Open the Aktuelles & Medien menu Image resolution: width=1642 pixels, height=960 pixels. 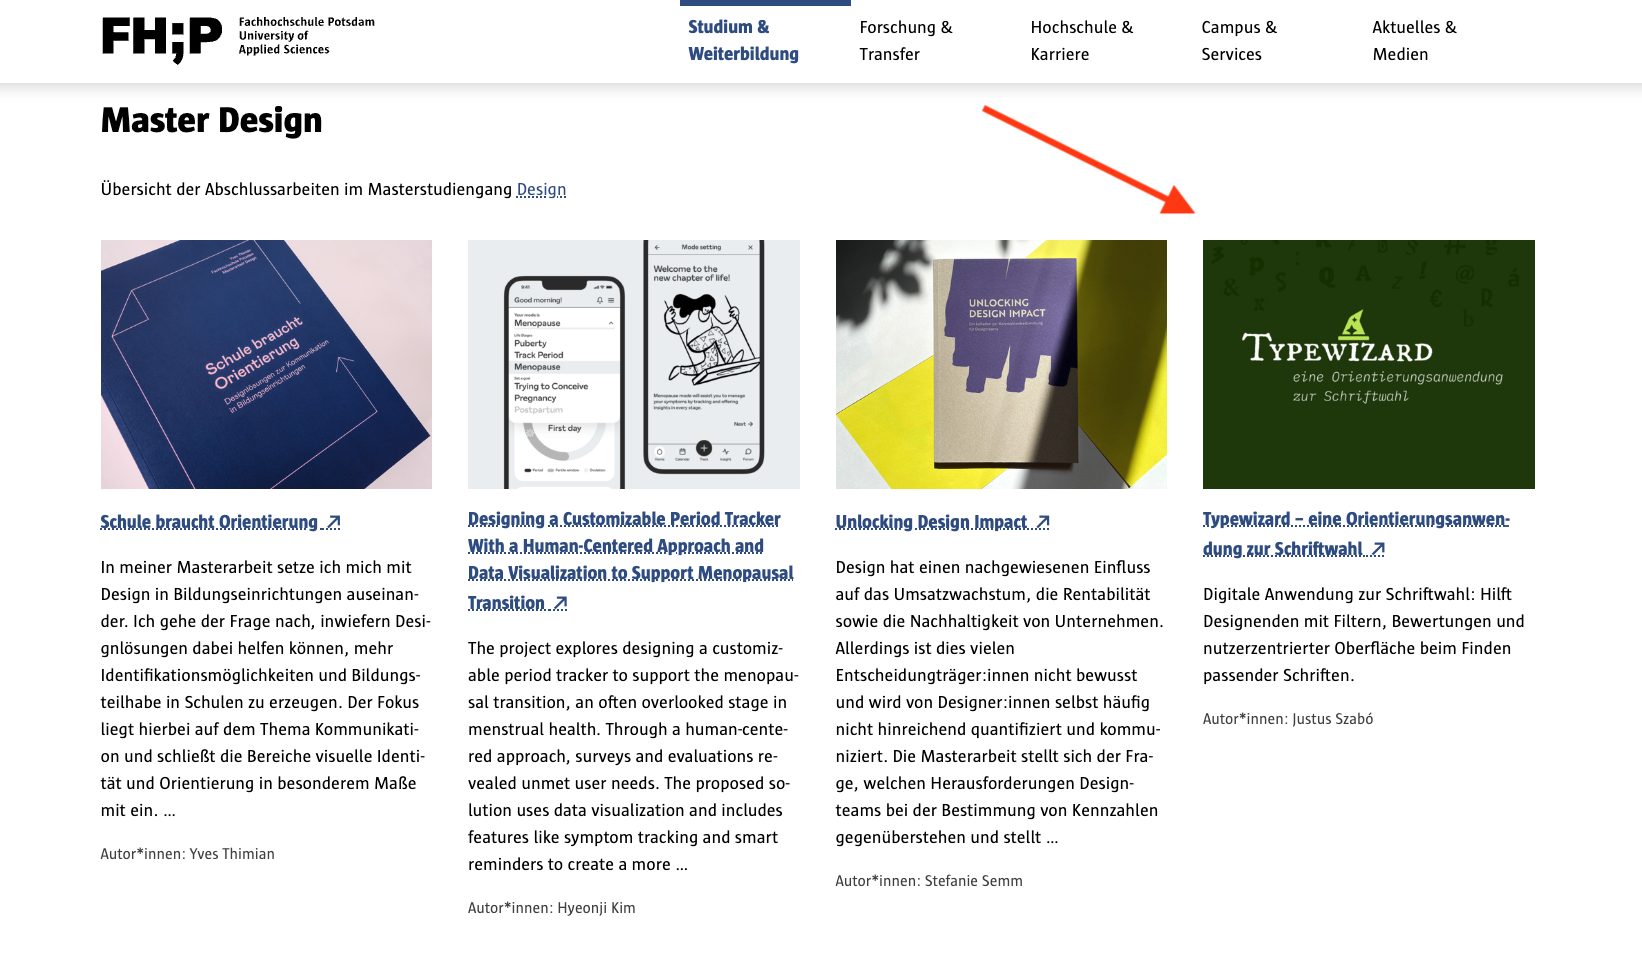(1414, 41)
